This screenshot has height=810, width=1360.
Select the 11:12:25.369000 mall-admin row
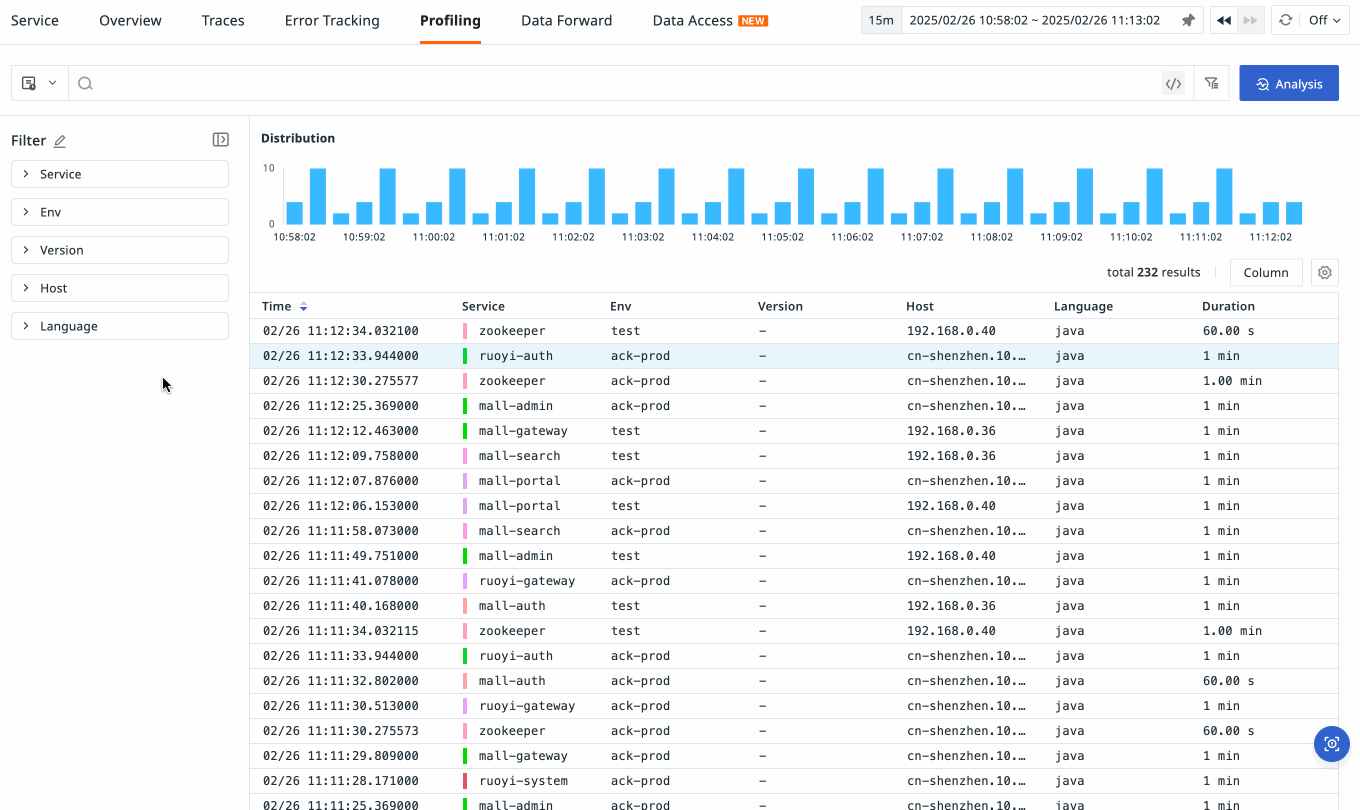coord(794,406)
